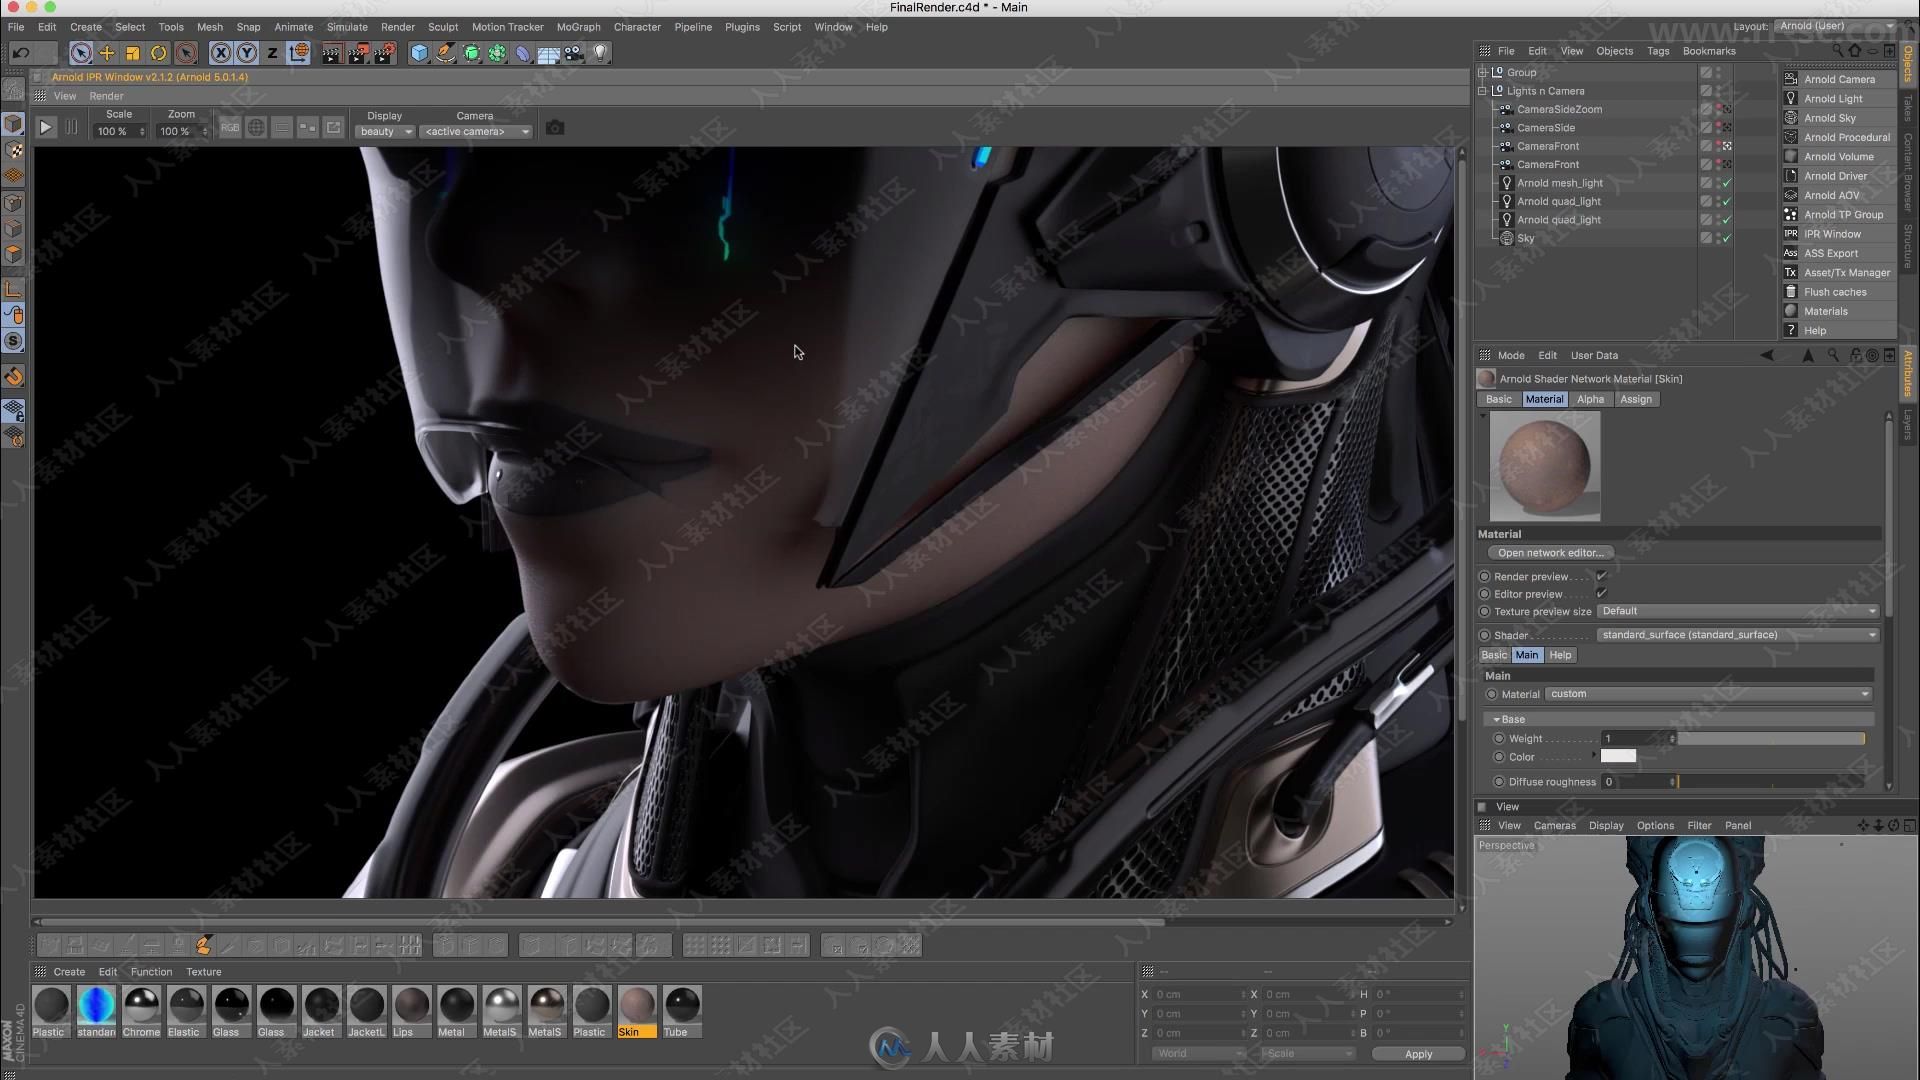
Task: Open the Light bulb object icon
Action: coord(600,53)
